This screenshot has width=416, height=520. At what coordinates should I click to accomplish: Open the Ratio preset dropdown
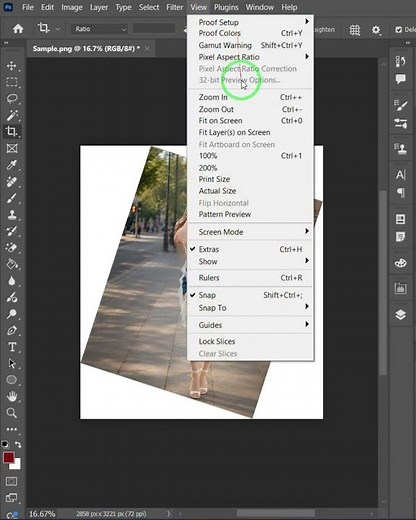[100, 29]
